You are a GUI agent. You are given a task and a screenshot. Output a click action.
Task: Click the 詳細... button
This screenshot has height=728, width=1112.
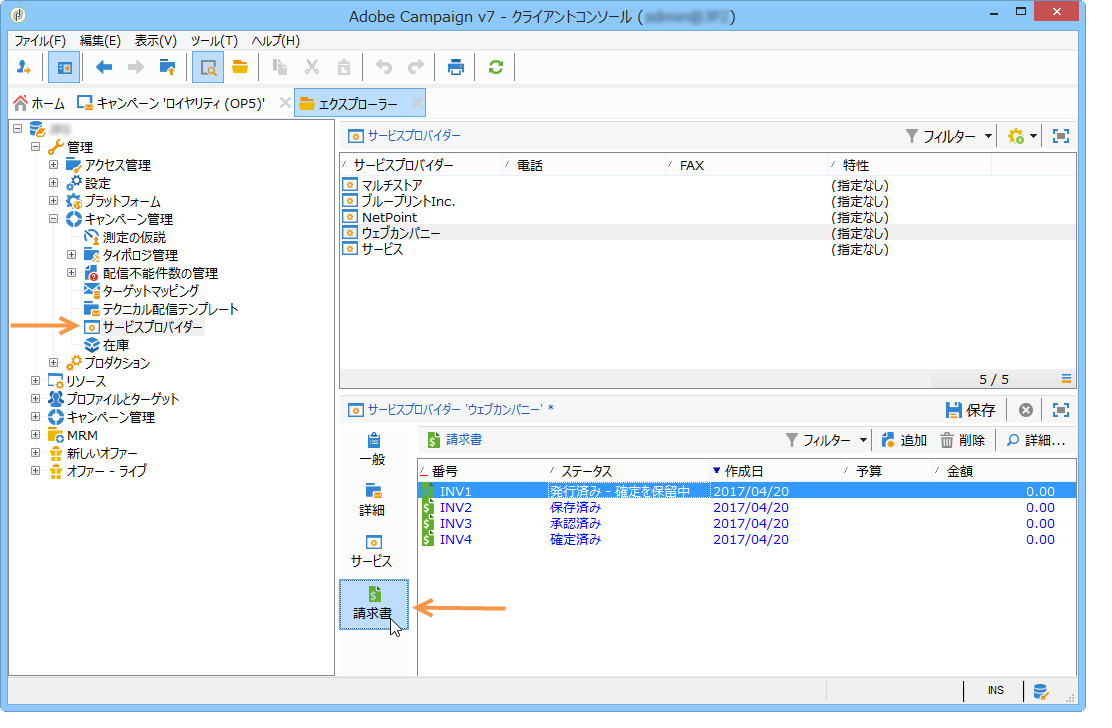click(x=1036, y=440)
